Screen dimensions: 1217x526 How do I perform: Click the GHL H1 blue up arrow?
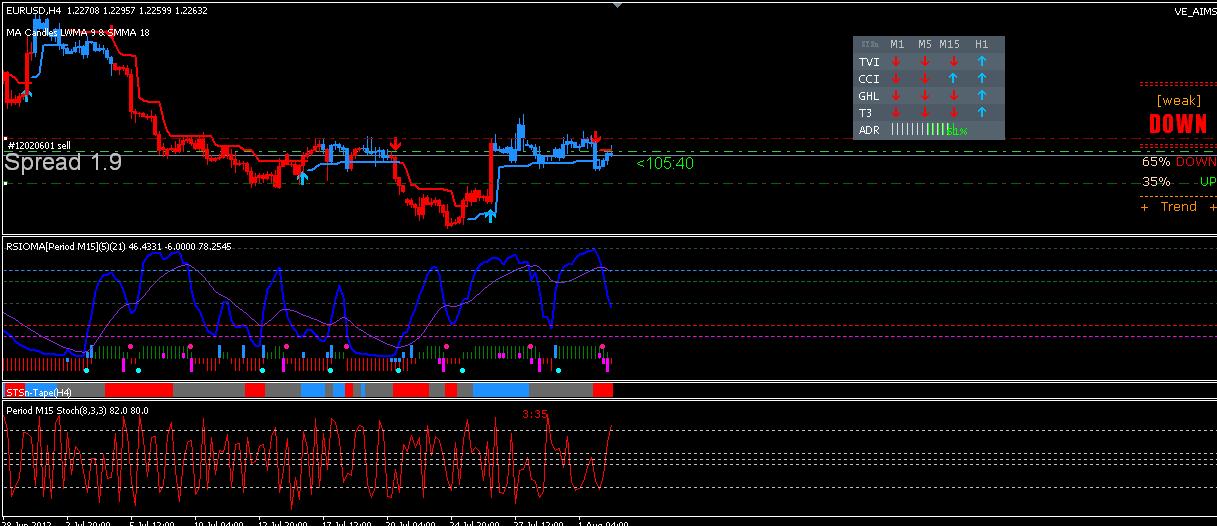[982, 96]
